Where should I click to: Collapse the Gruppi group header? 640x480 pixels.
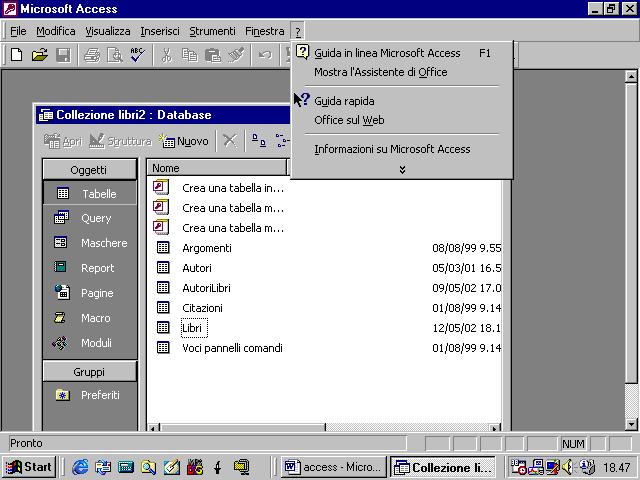click(x=89, y=372)
